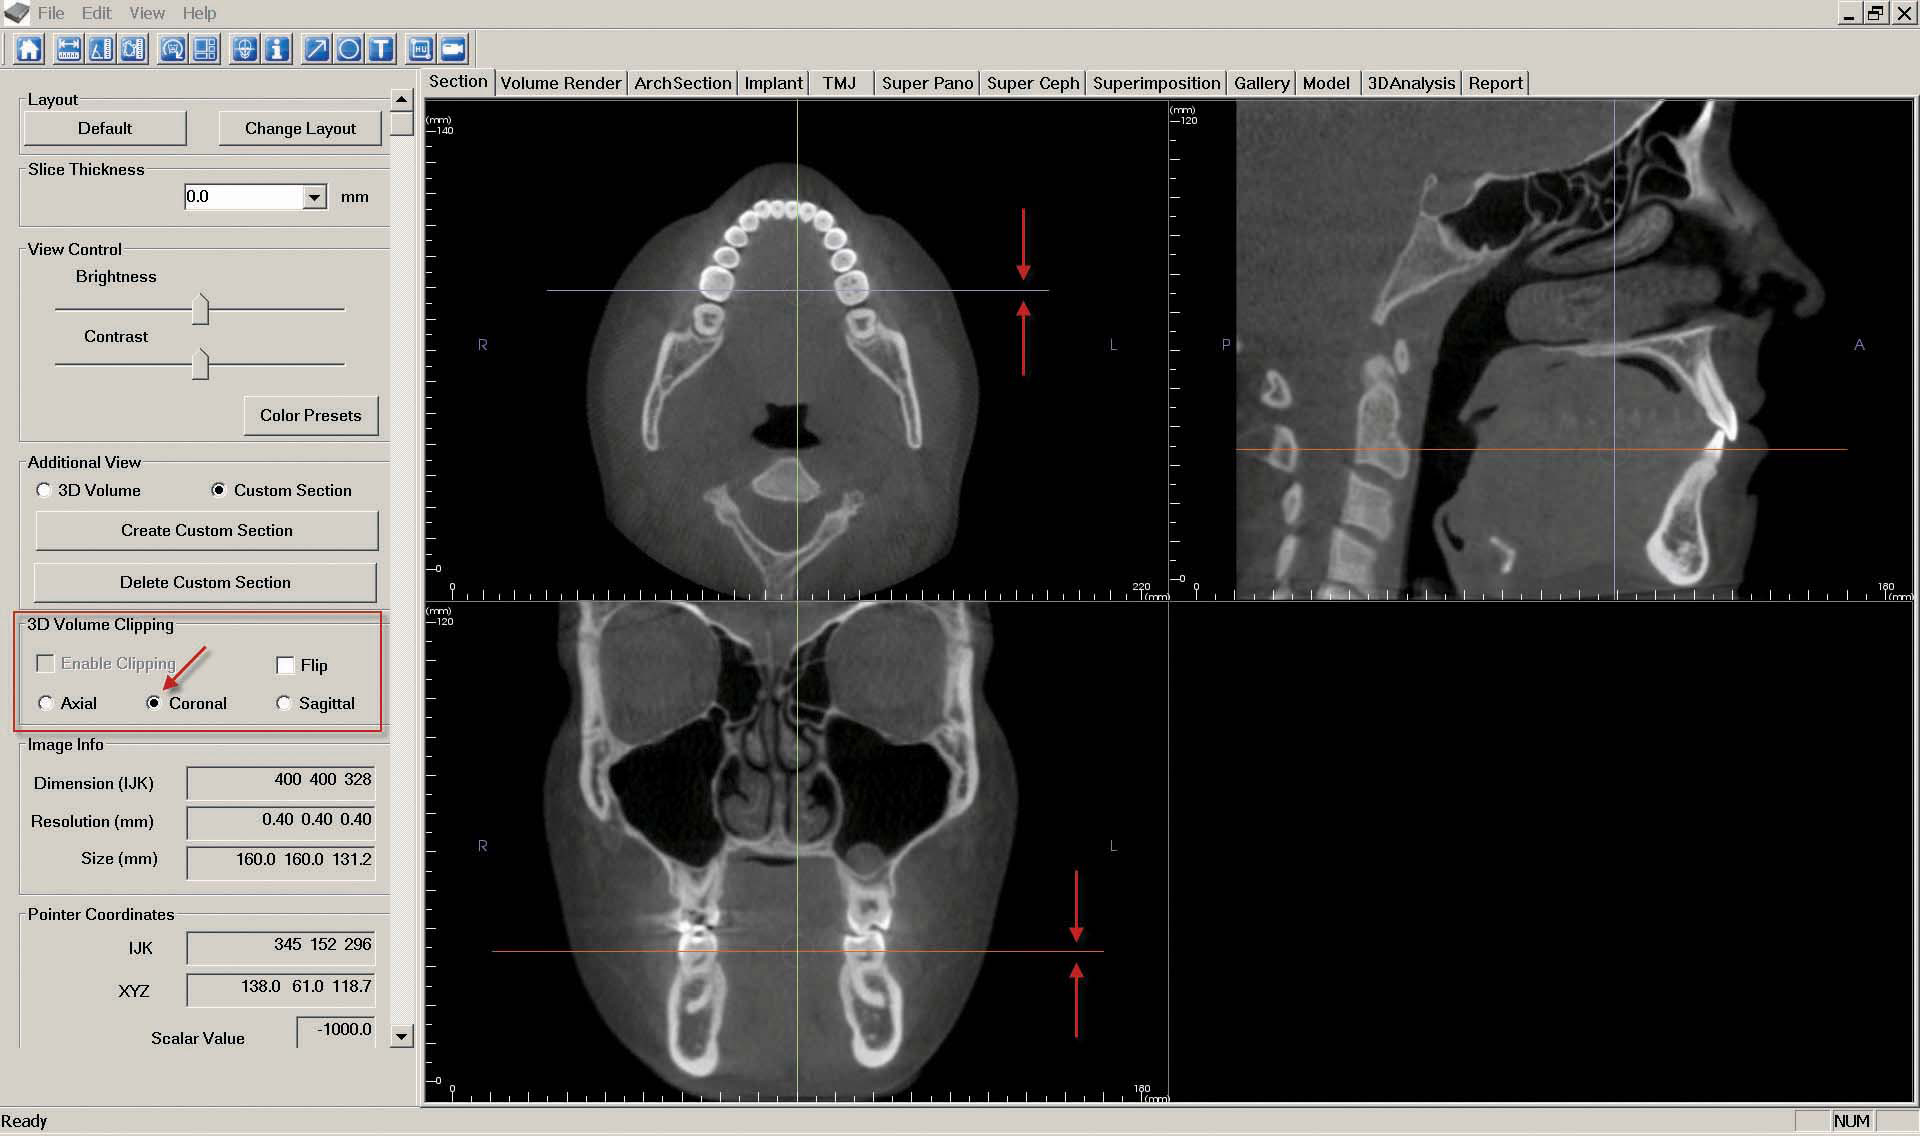This screenshot has width=1920, height=1136.
Task: Open the Slice Thickness dropdown
Action: pyautogui.click(x=314, y=197)
